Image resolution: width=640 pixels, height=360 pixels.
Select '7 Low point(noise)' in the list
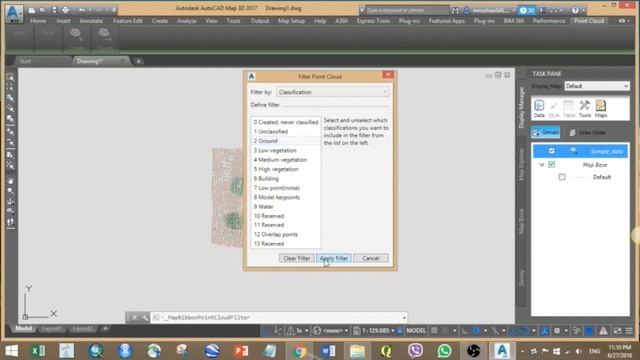coord(286,188)
